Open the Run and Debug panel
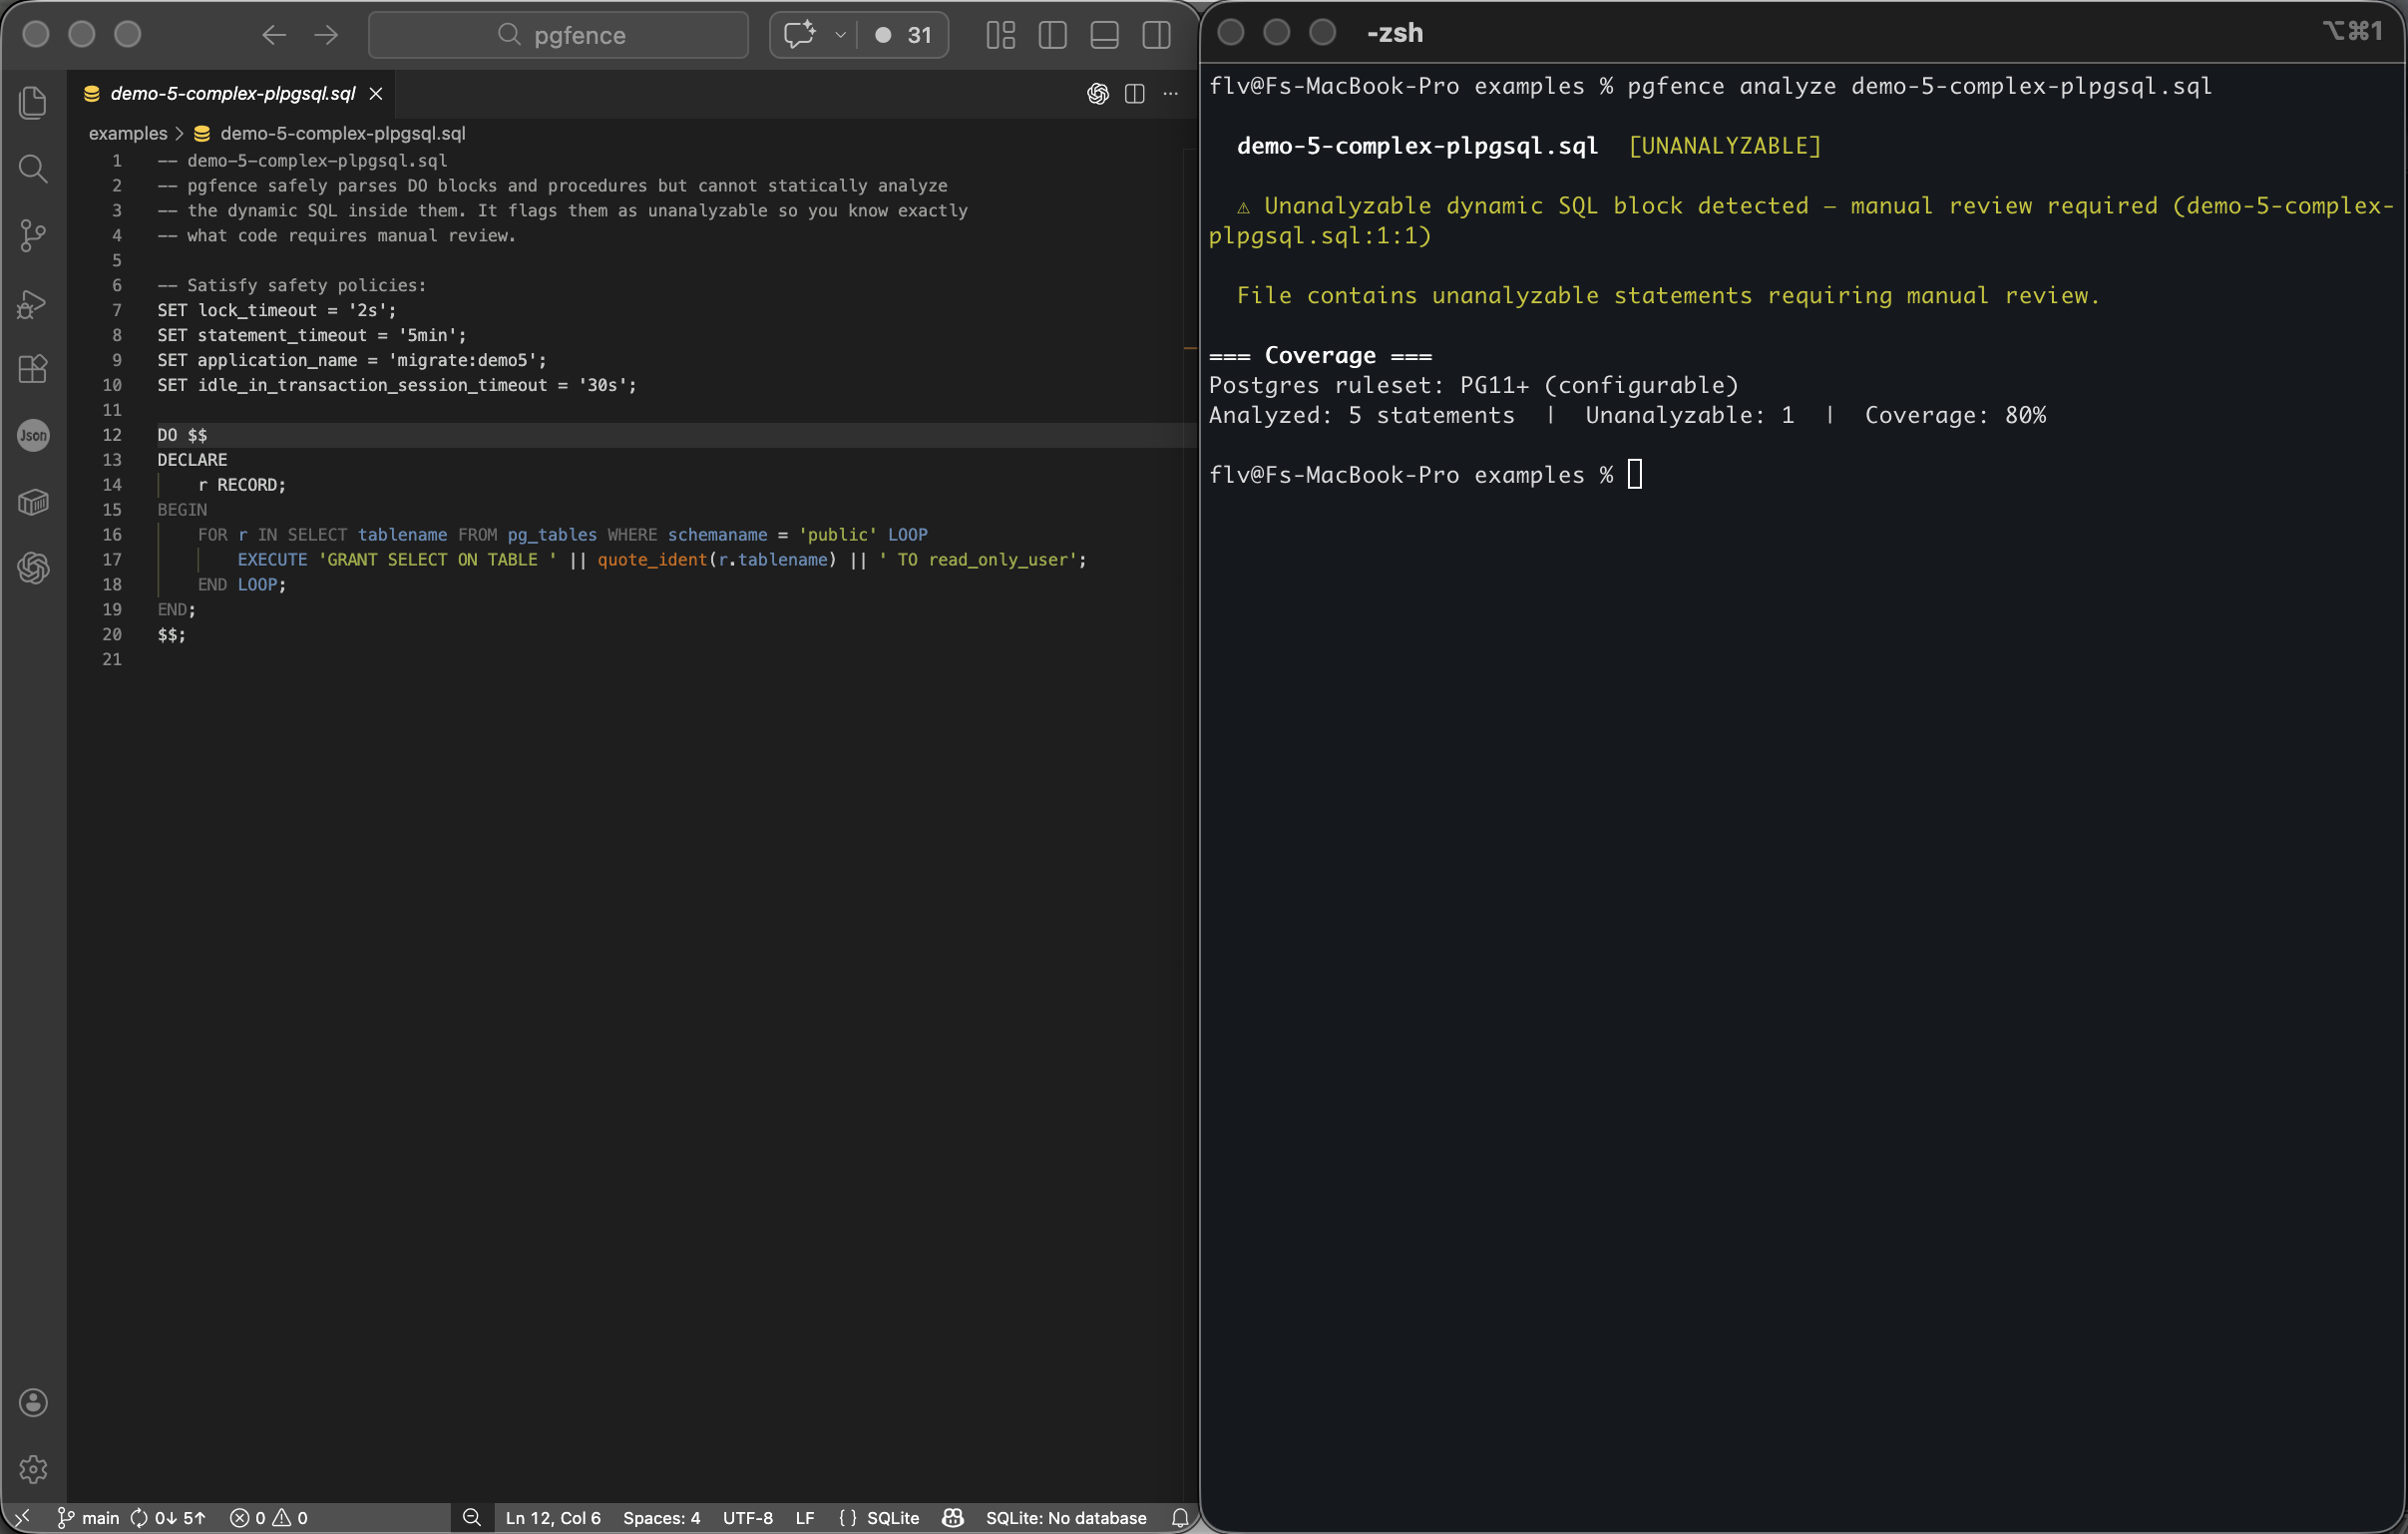This screenshot has width=2408, height=1534. point(33,303)
